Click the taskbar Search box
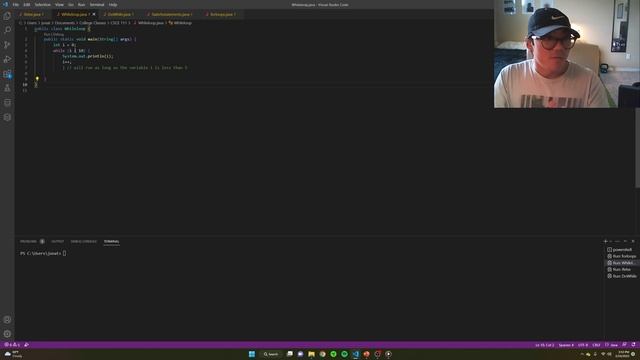This screenshot has width=640, height=360. tap(271, 354)
